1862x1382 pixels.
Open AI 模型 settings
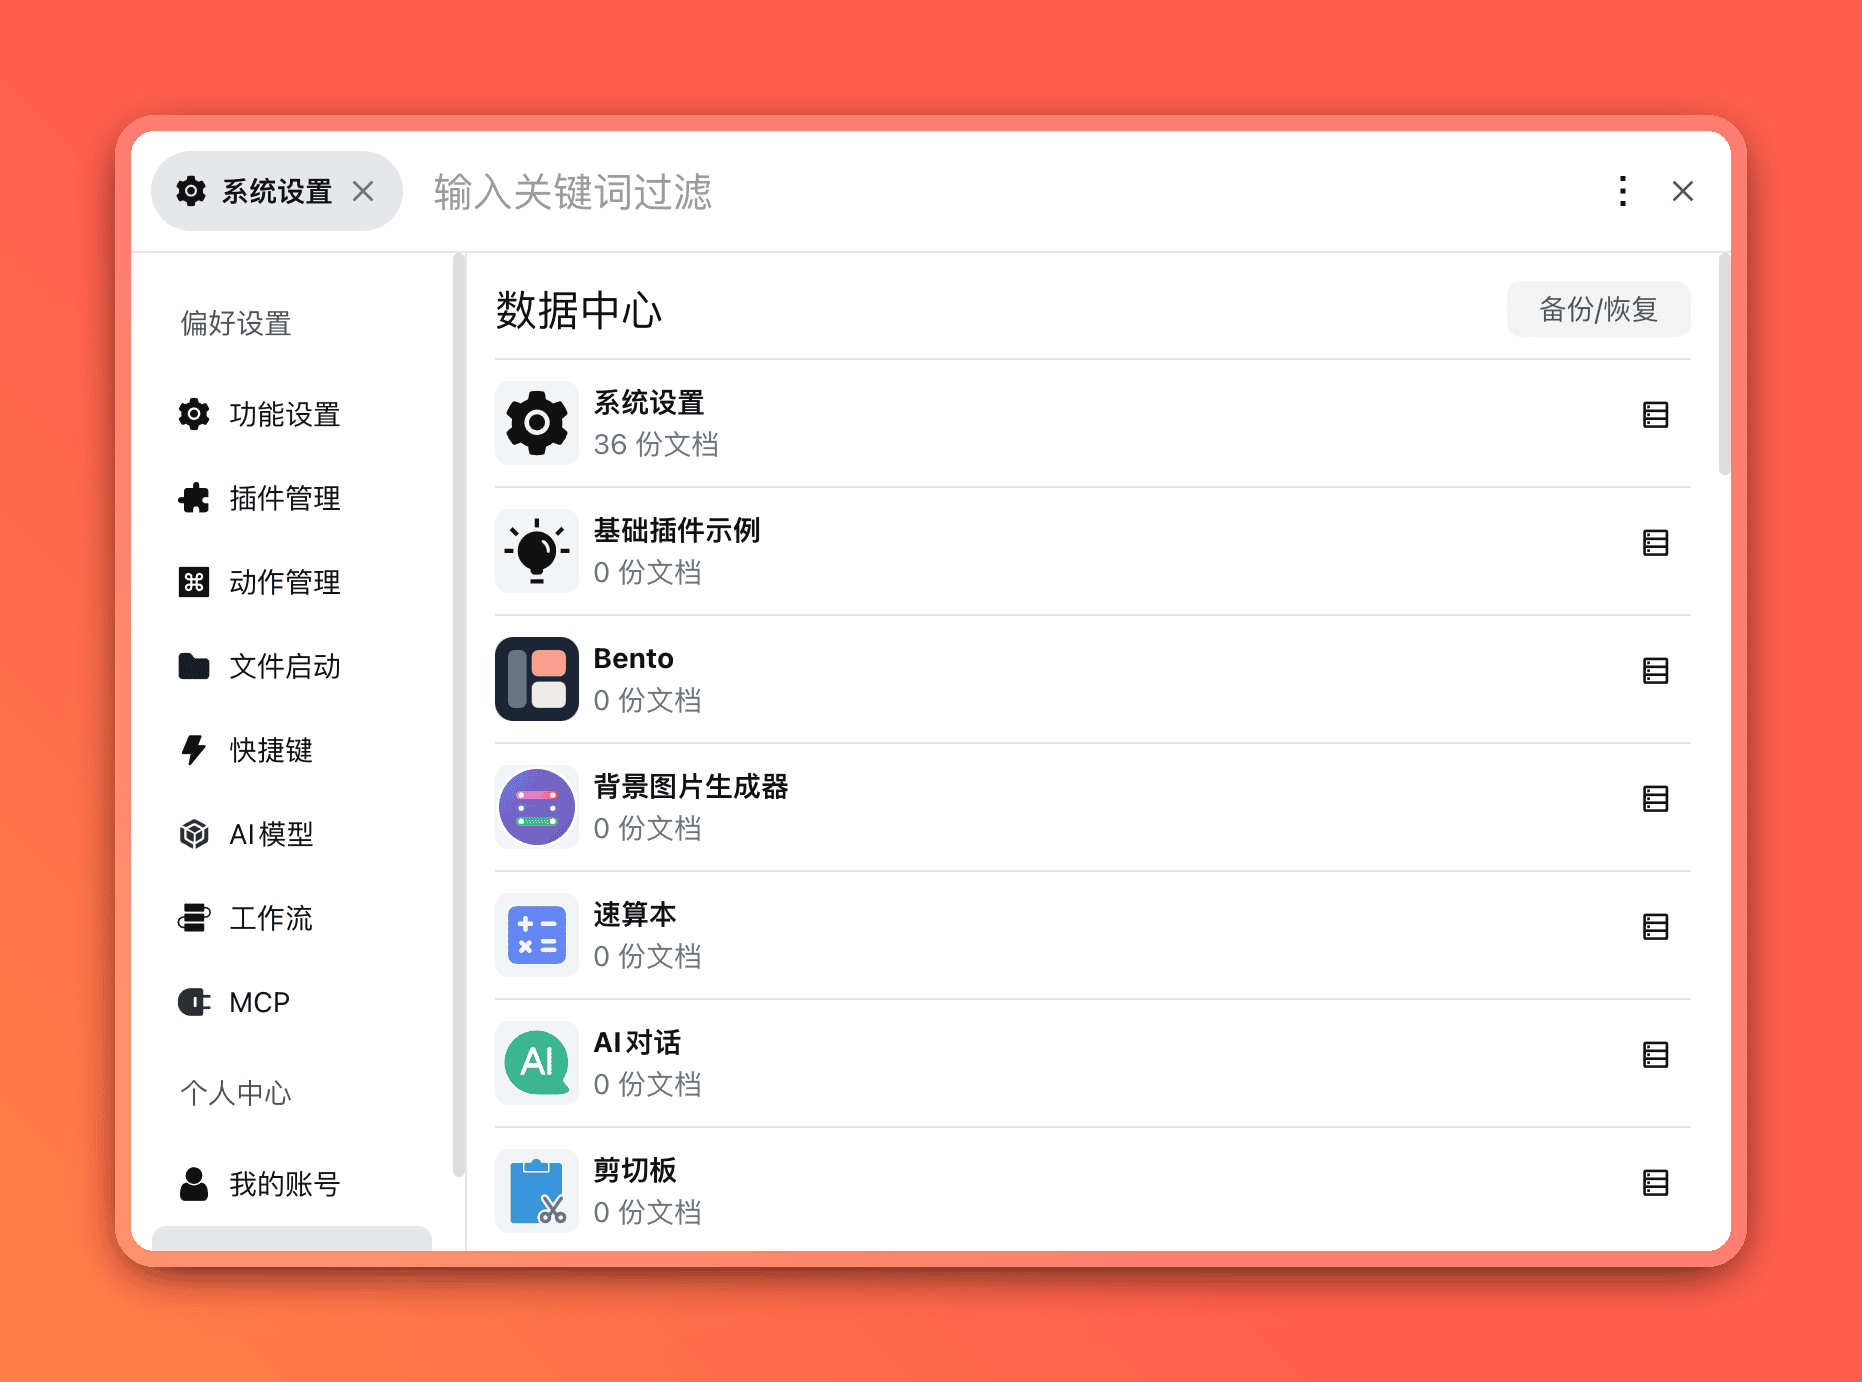(292, 834)
